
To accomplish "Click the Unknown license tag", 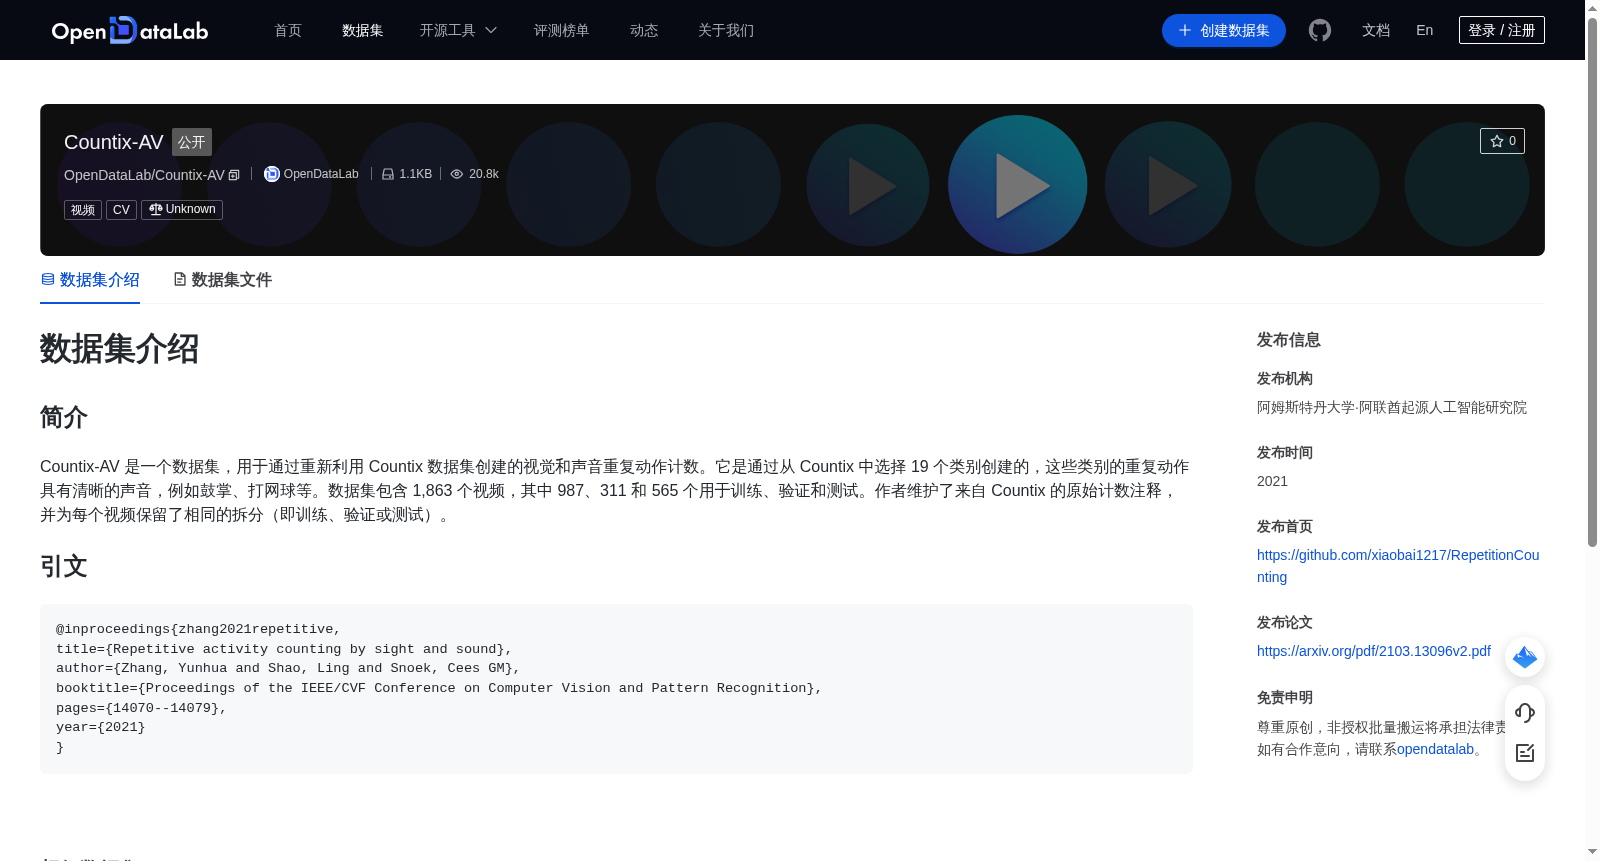I will coord(182,210).
